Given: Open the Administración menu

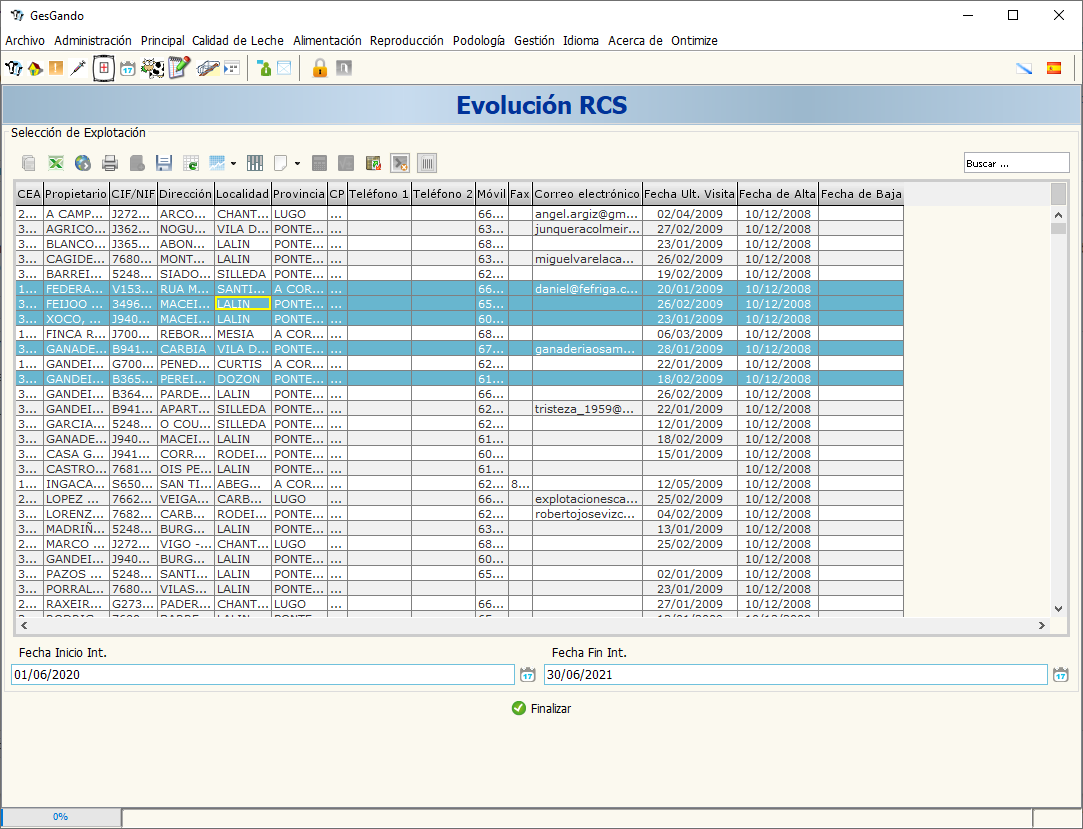Looking at the screenshot, I should [x=93, y=41].
